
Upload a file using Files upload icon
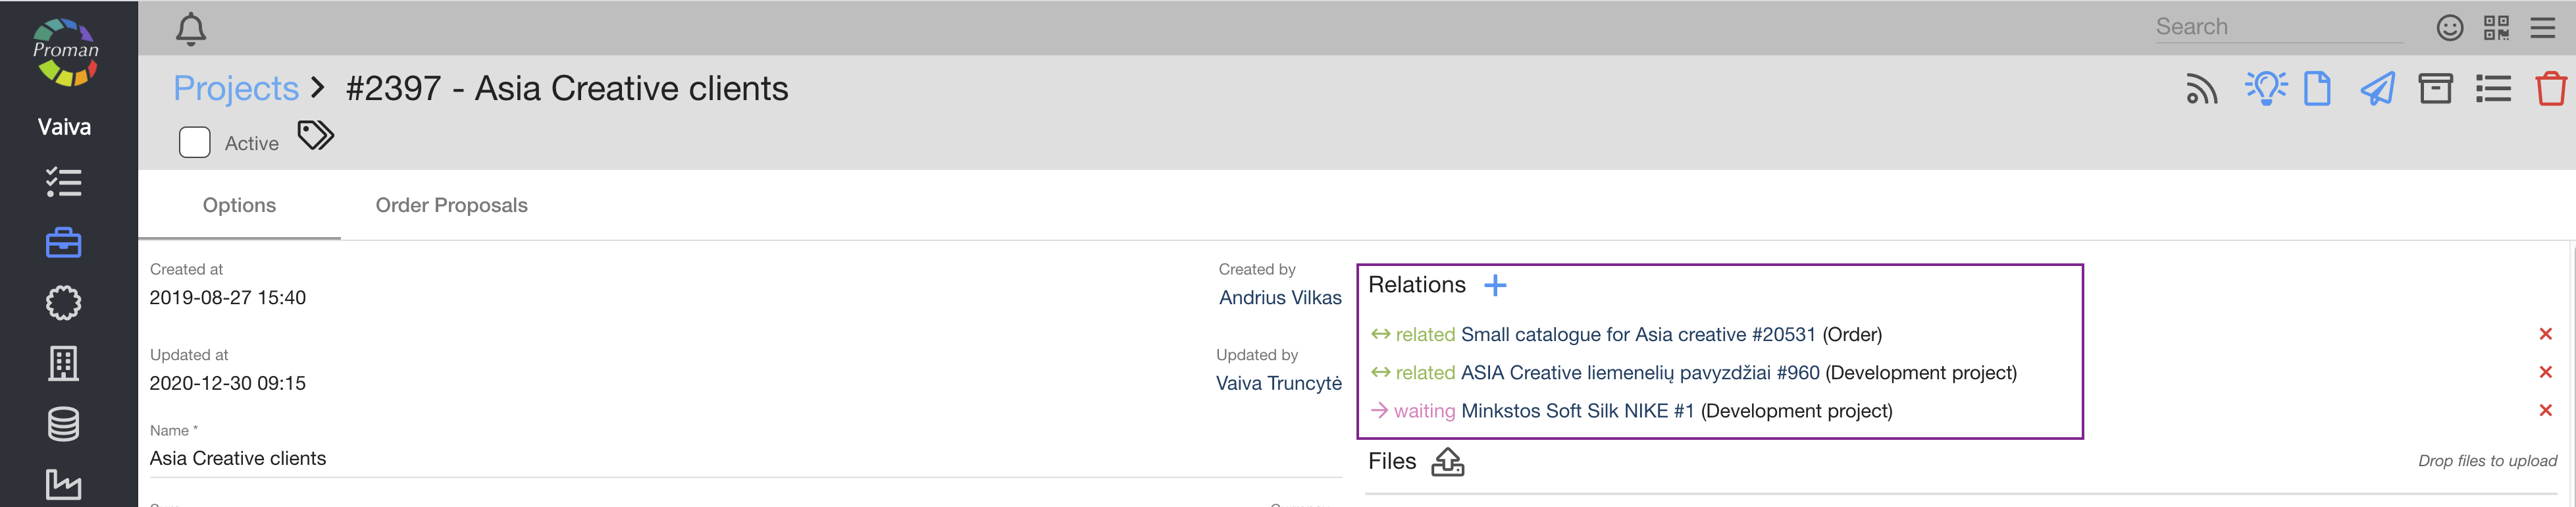point(1447,462)
